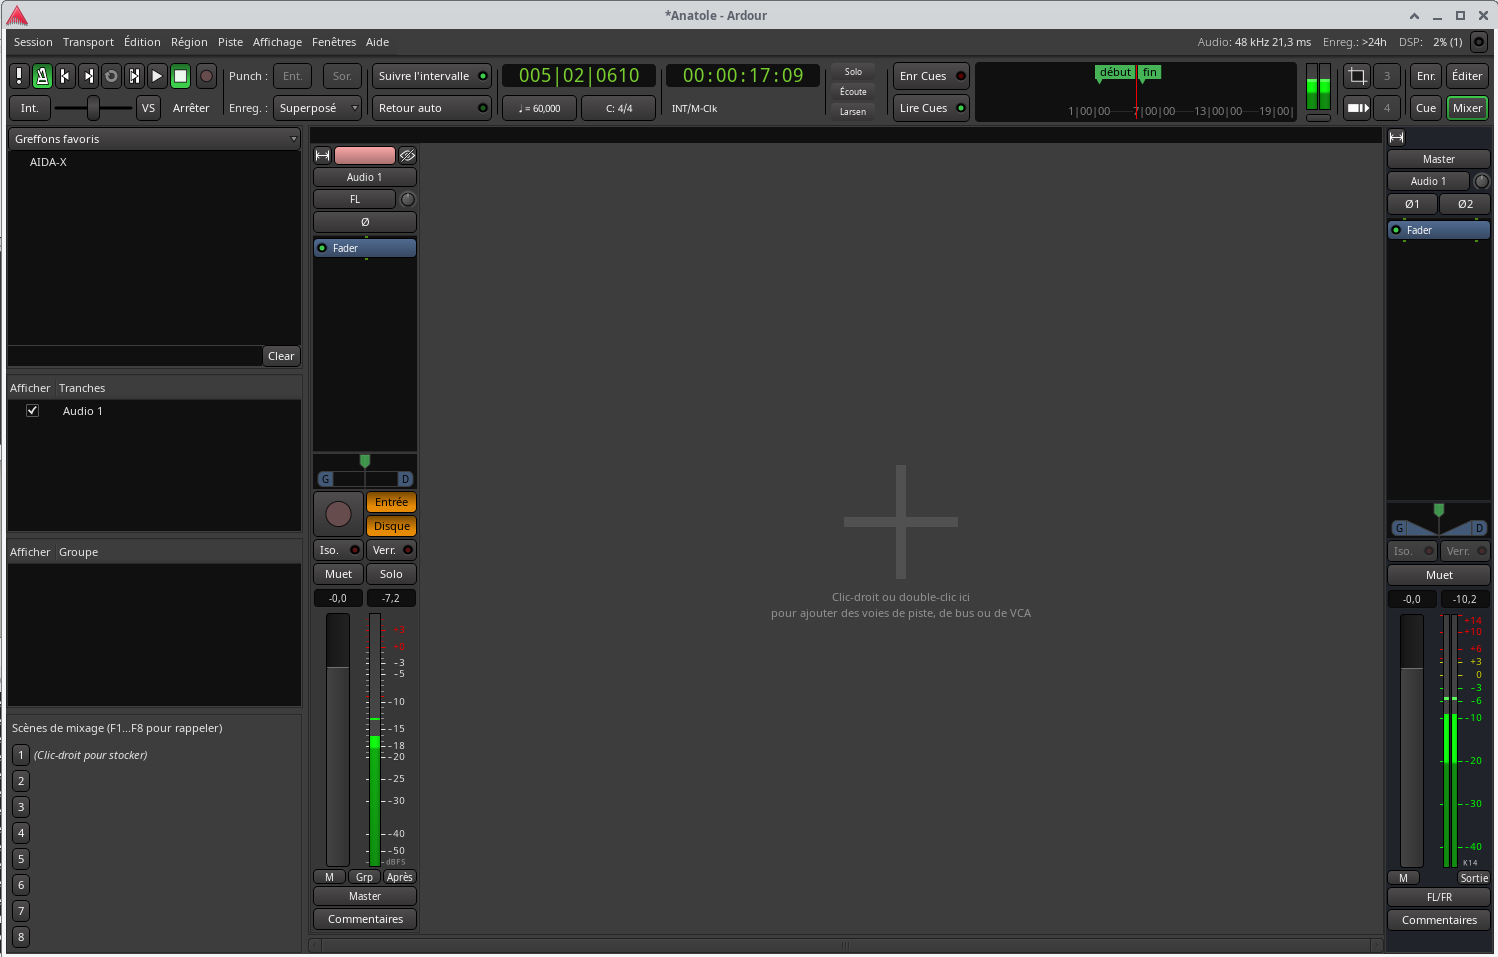1498x957 pixels.
Task: Mute the Audio 1 strip with Muet
Action: click(338, 574)
